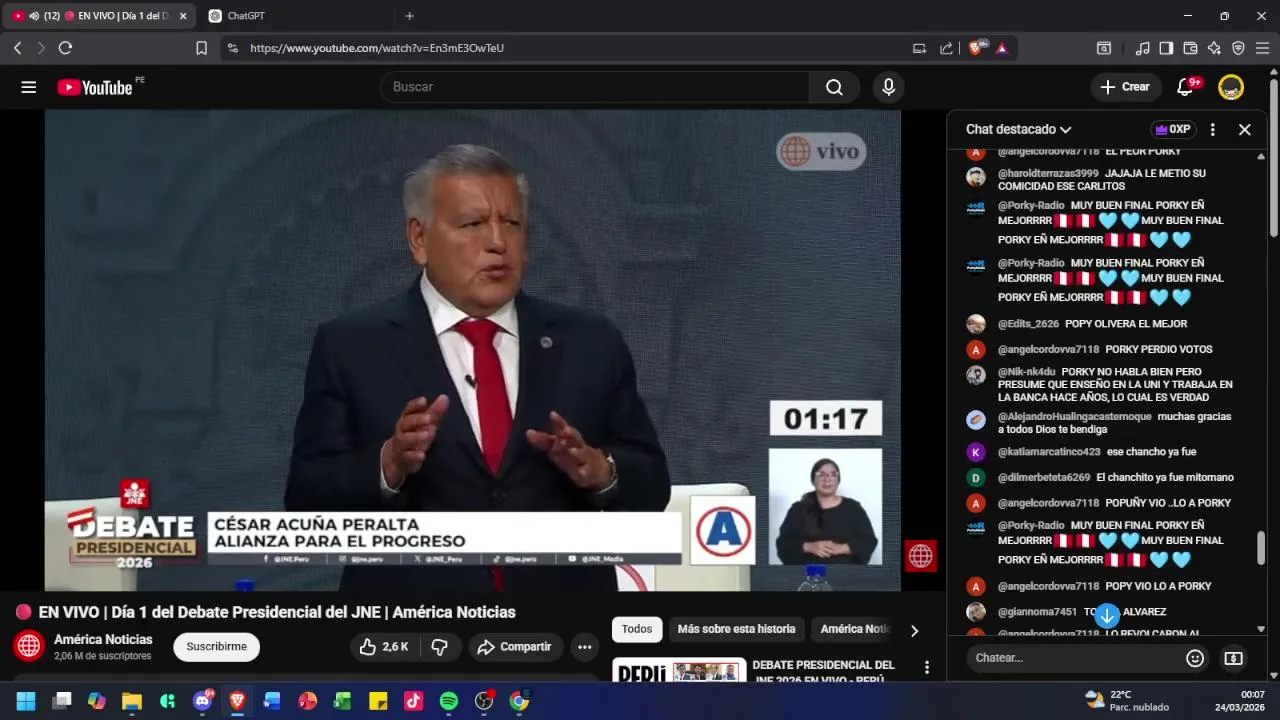Open the Brave main menu

[1262, 47]
